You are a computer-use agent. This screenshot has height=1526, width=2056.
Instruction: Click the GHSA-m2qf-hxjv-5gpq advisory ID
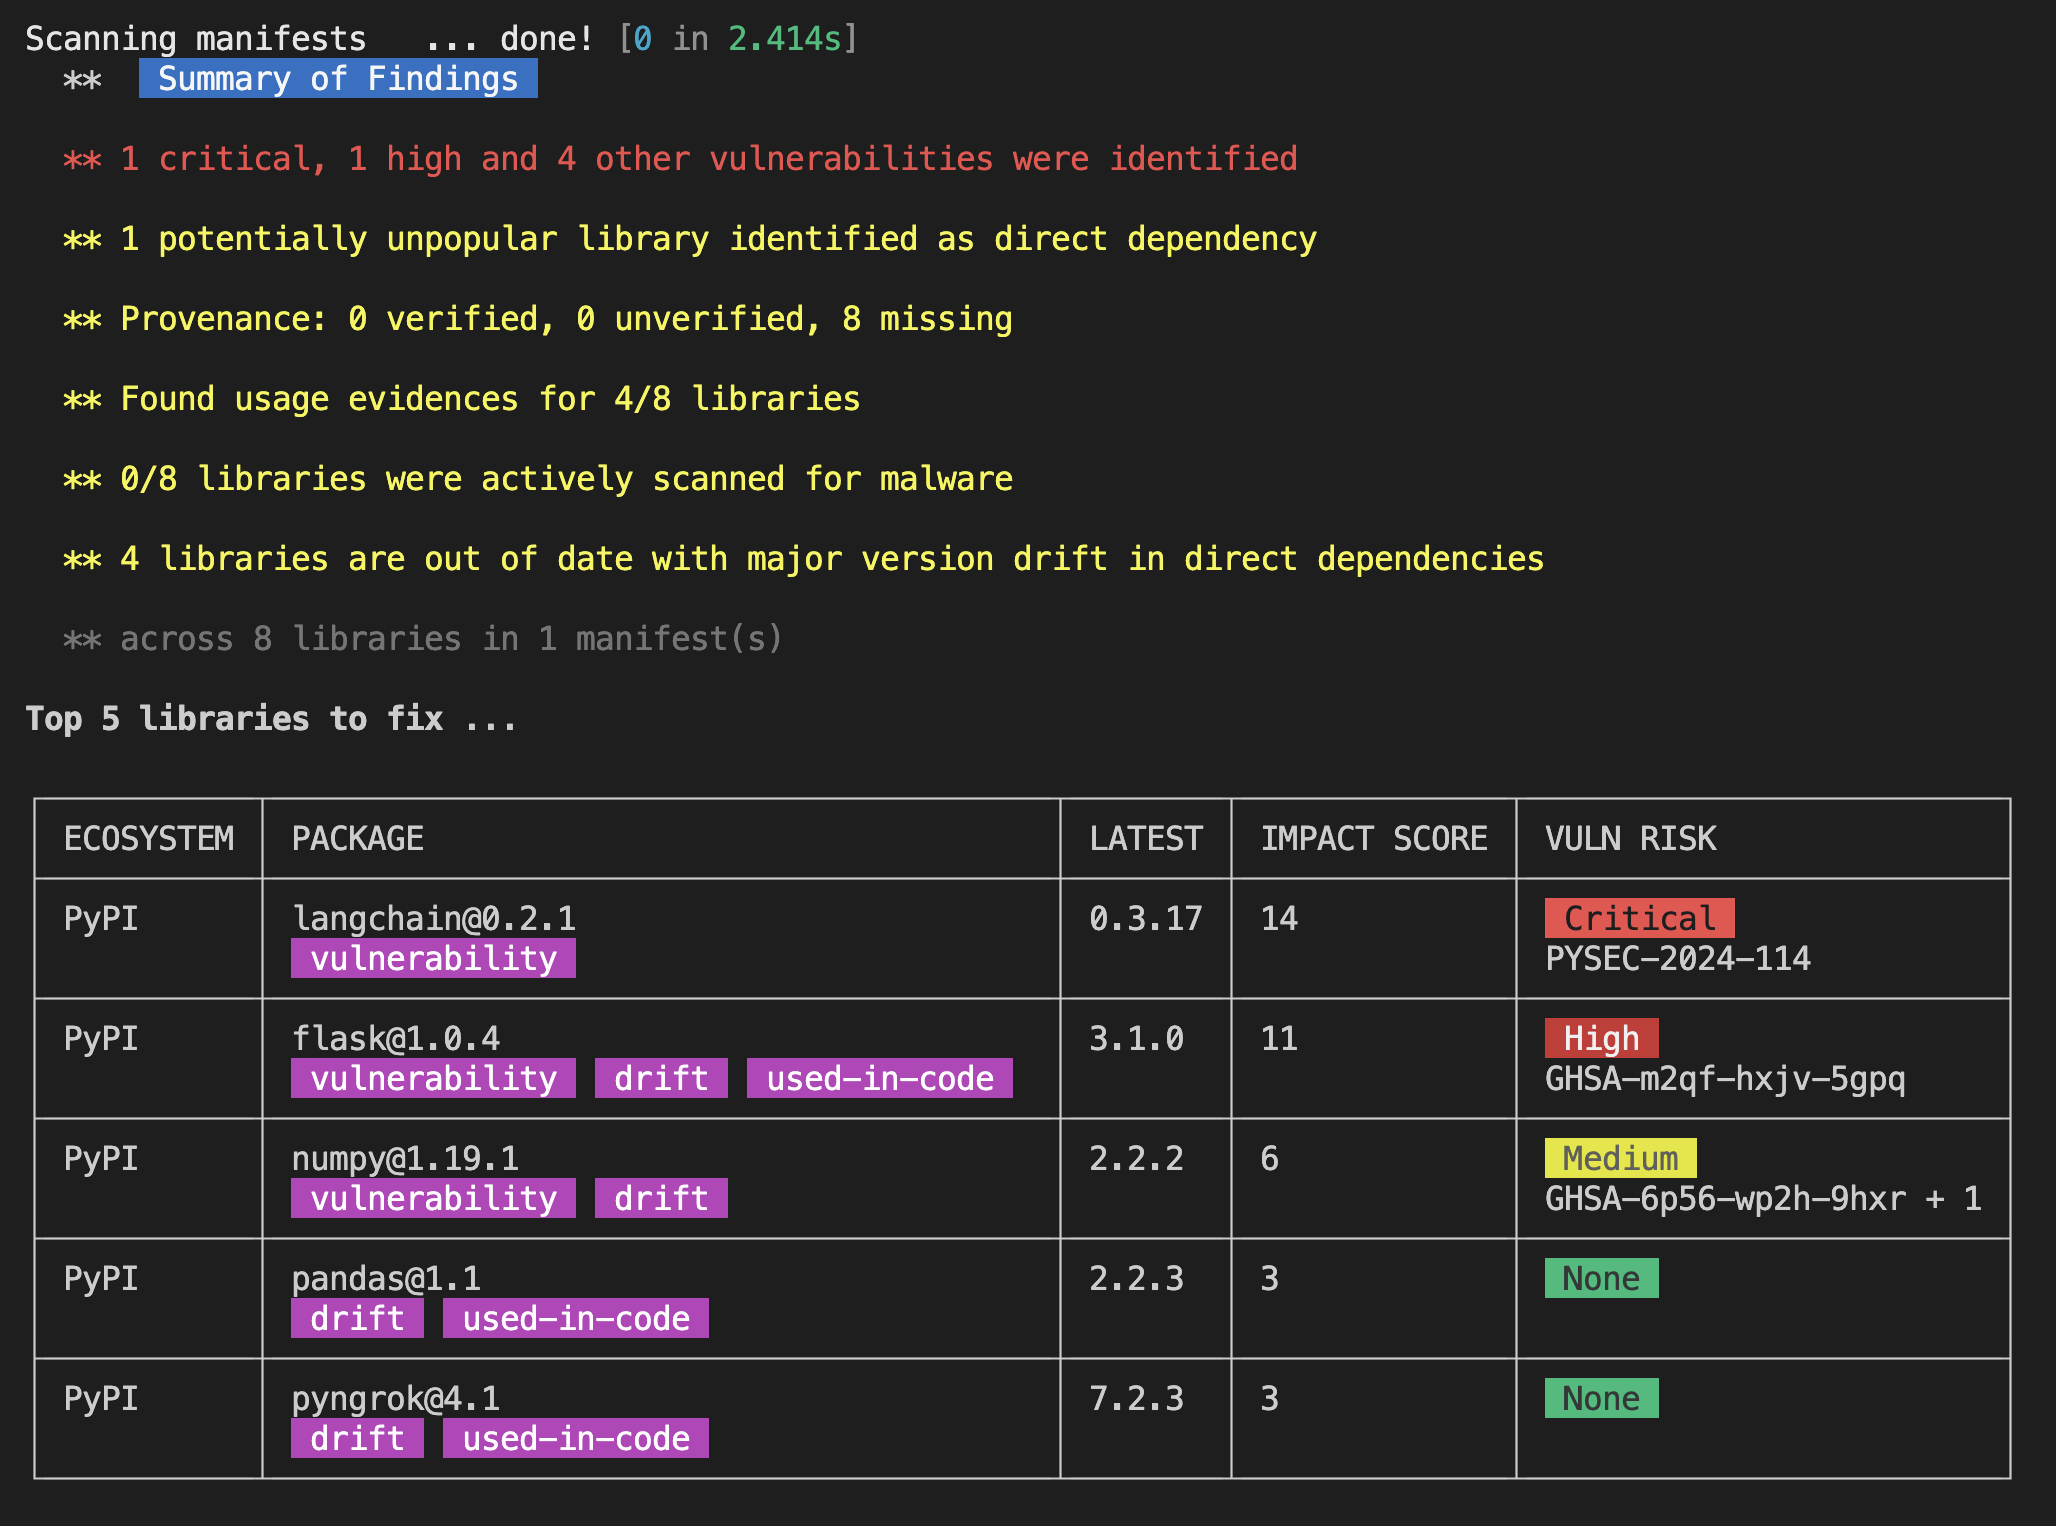(x=1724, y=1078)
